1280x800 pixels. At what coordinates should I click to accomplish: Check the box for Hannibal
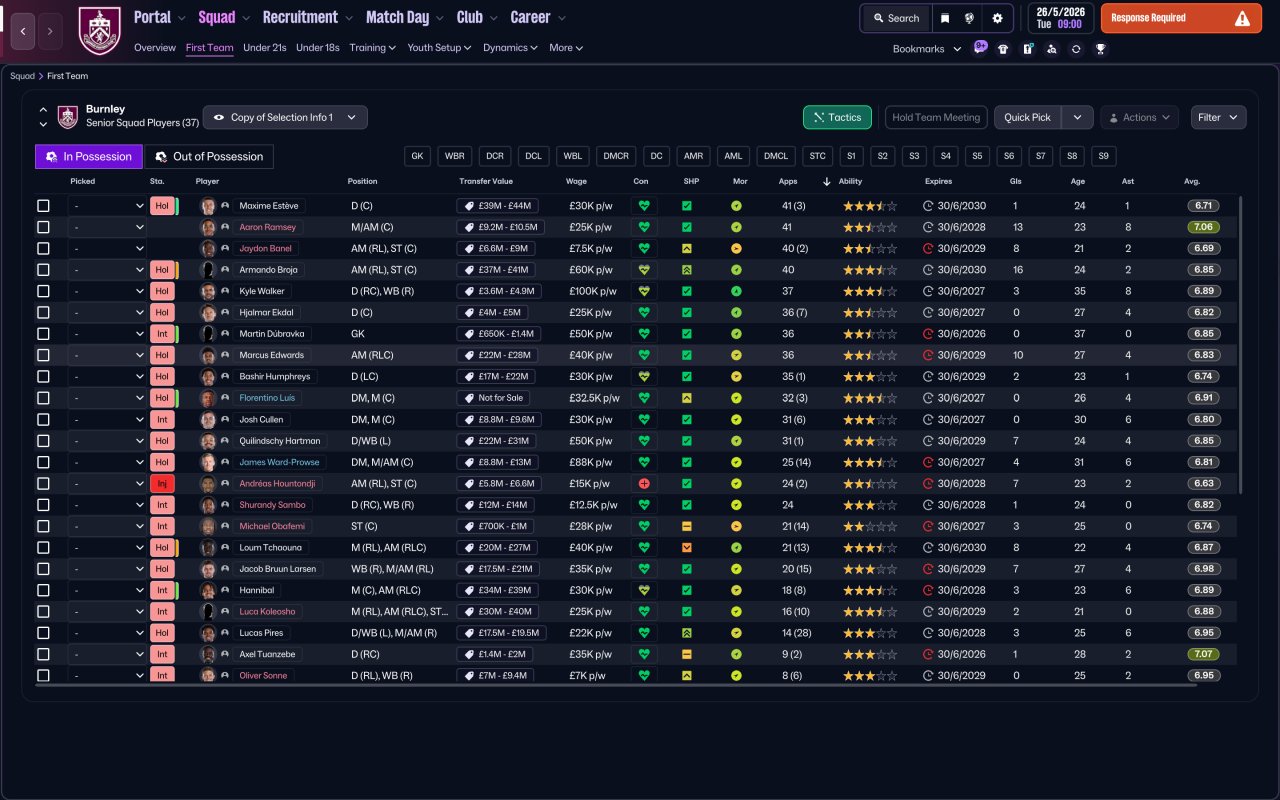(x=43, y=590)
